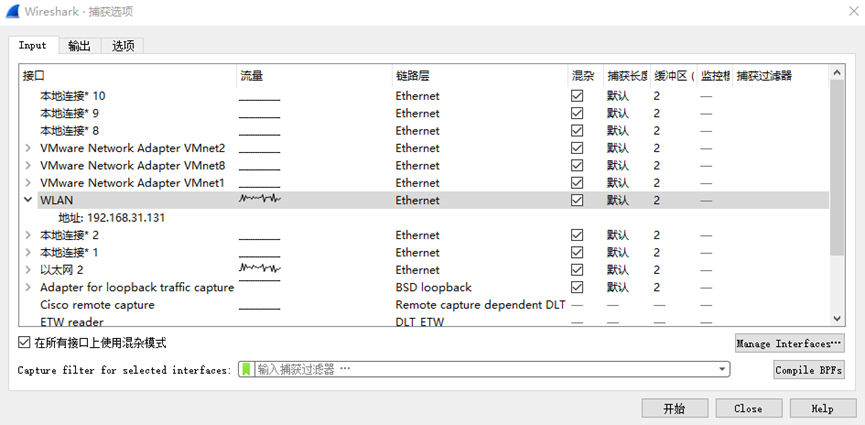Expand 本地连接* 1 interface row
865x425 pixels.
pyautogui.click(x=28, y=252)
